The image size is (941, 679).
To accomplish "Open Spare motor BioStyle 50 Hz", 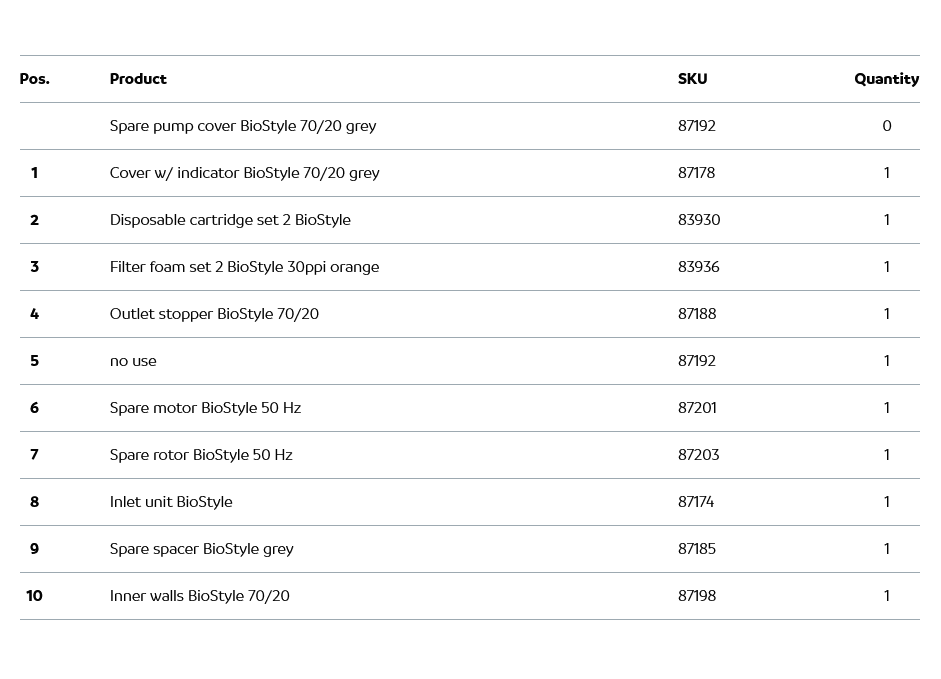I will [x=205, y=408].
